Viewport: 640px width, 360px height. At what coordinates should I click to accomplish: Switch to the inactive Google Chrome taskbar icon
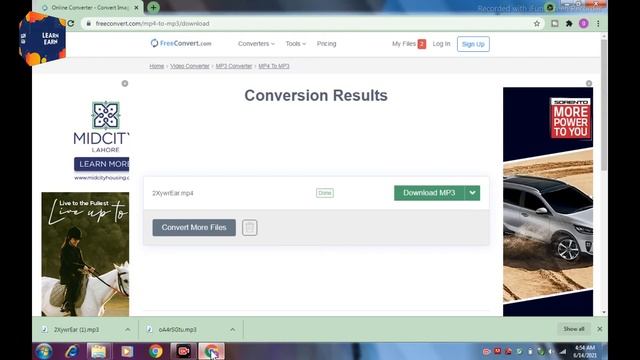[156, 351]
